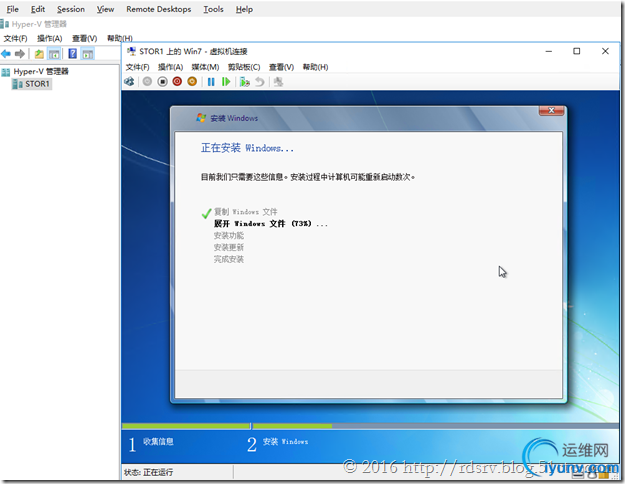Click the Hyper-V 管理器 title bar text
This screenshot has width=625, height=484.
(x=39, y=24)
